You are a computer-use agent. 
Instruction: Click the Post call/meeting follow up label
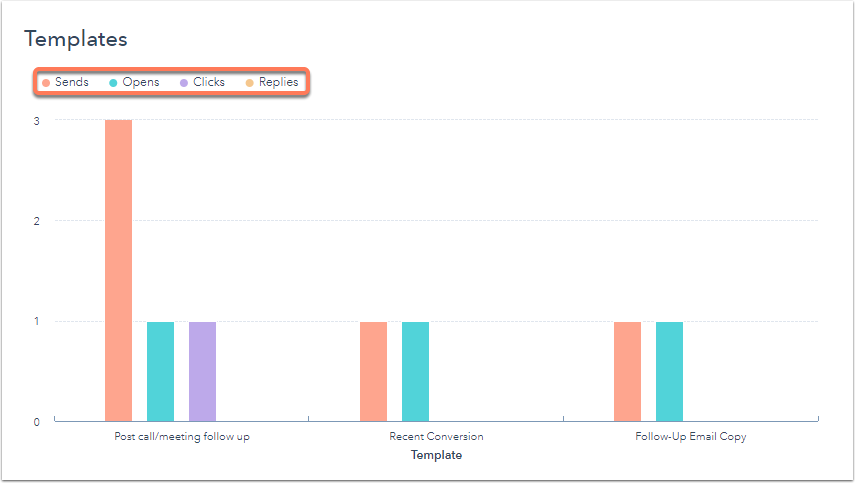182,437
